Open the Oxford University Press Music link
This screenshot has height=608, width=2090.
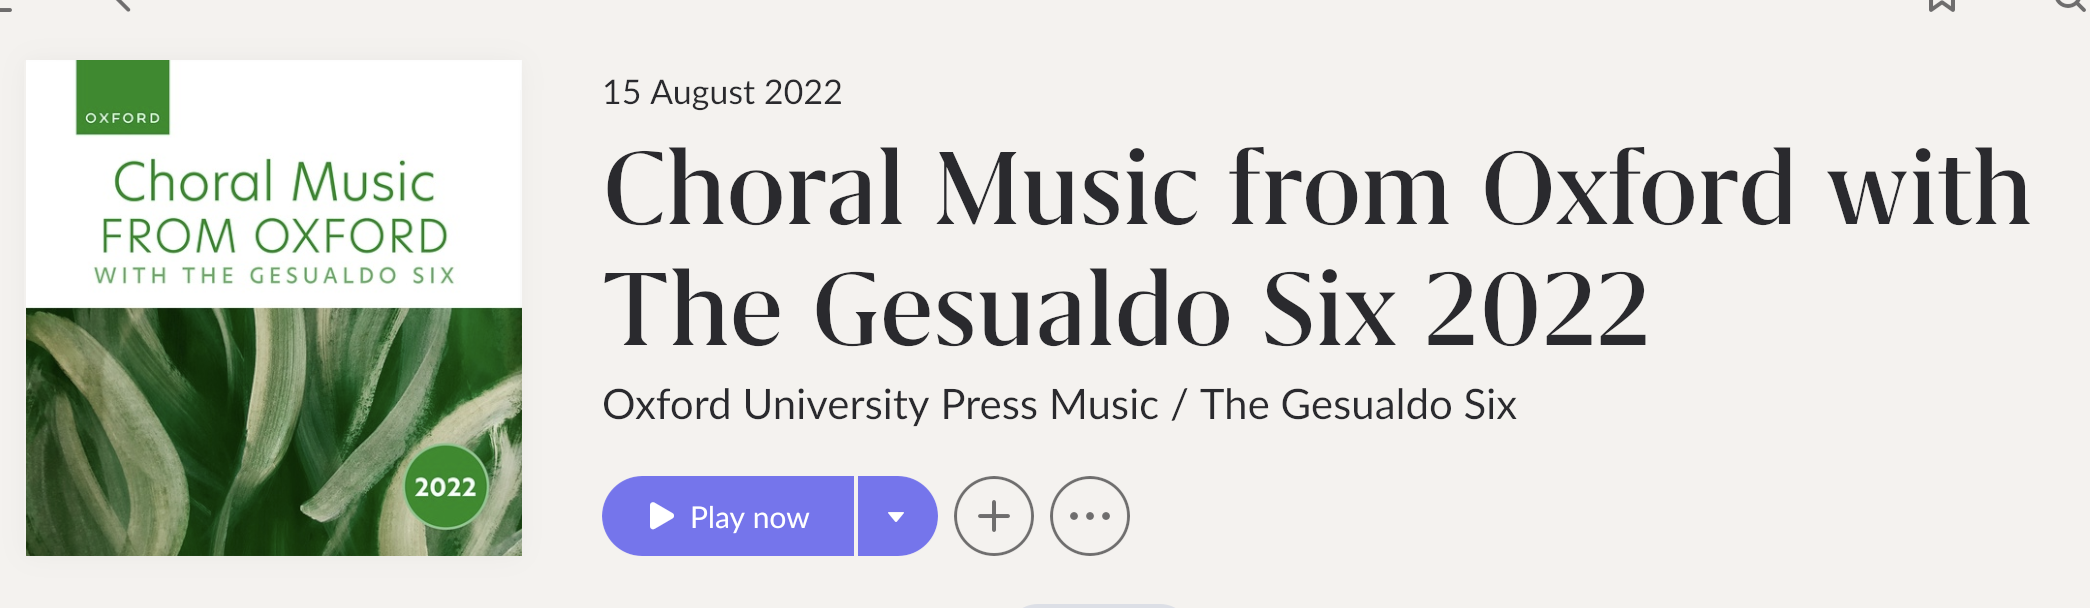(880, 405)
